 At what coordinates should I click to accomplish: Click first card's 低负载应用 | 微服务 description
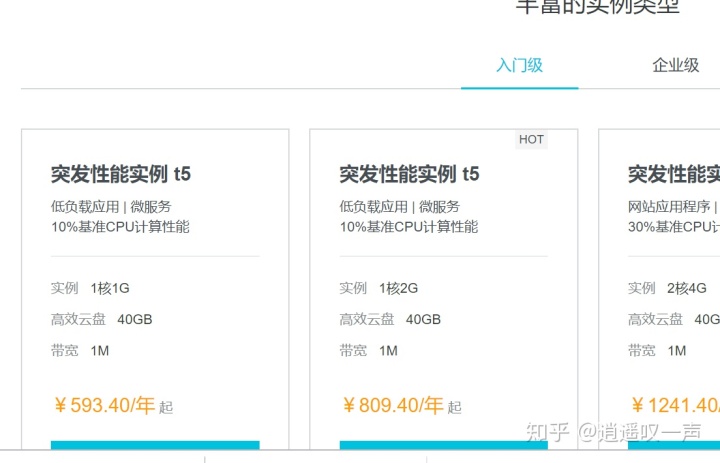[x=111, y=207]
